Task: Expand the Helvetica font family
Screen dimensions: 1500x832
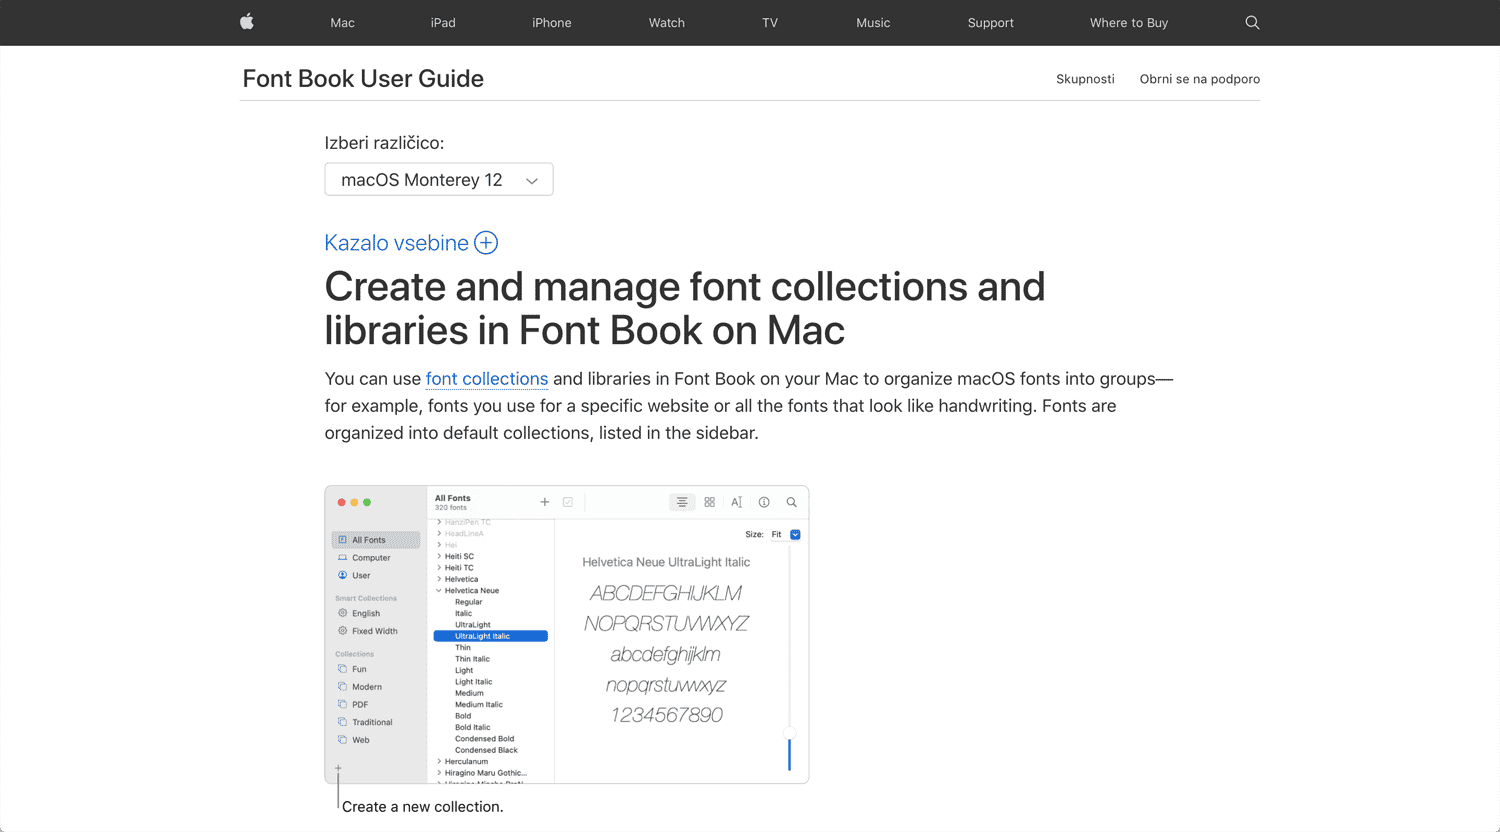Action: [x=439, y=579]
